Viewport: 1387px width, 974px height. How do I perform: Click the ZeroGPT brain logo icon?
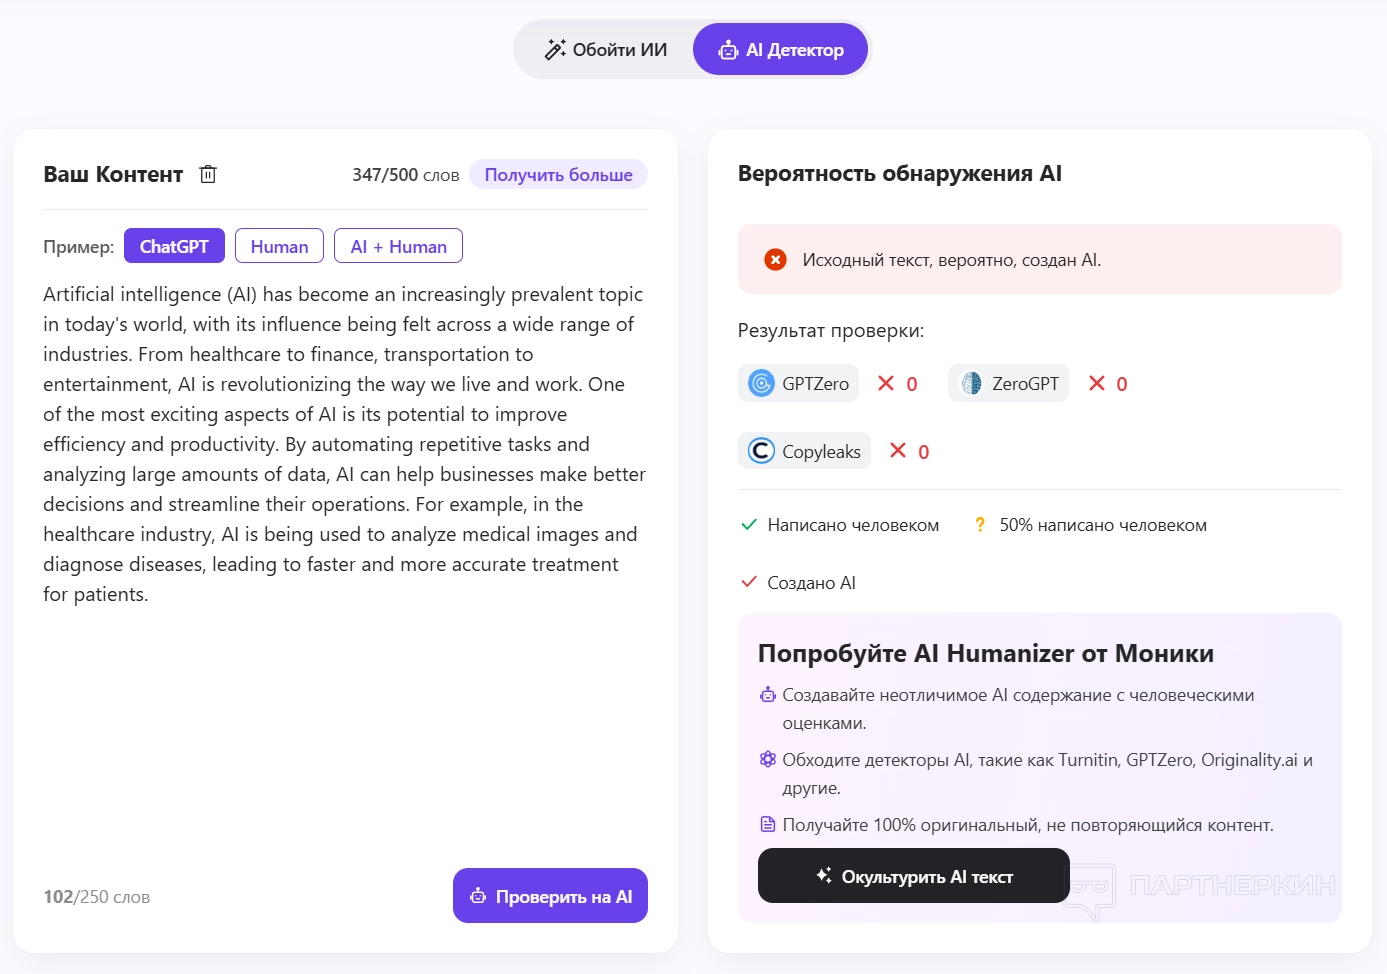(971, 383)
